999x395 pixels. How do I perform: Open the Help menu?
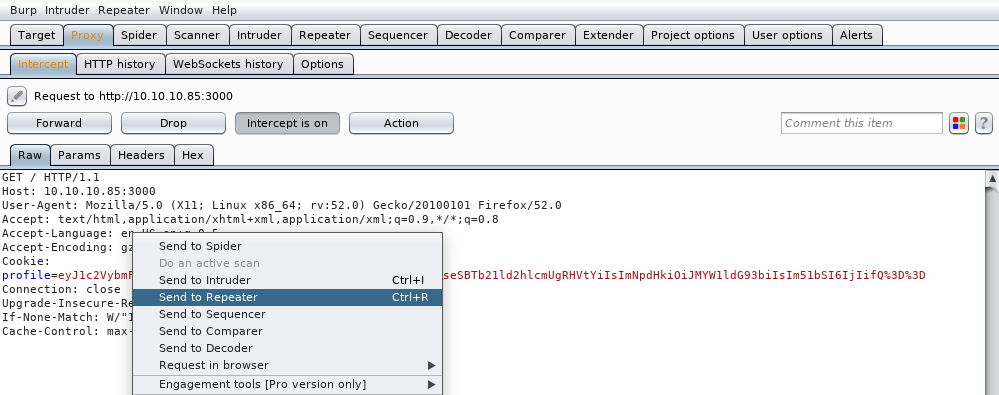(224, 10)
